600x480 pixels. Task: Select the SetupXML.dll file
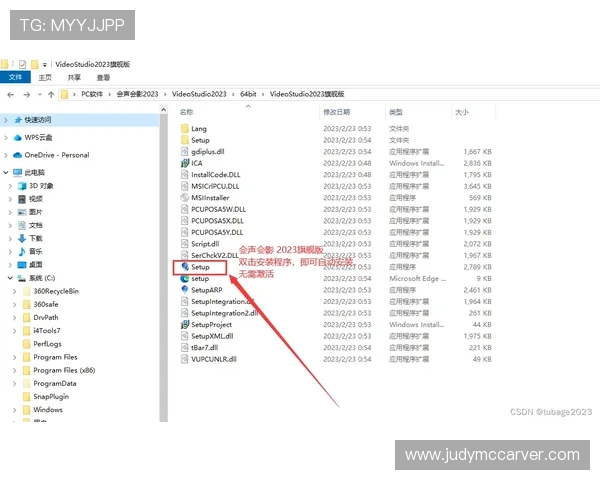(212, 336)
